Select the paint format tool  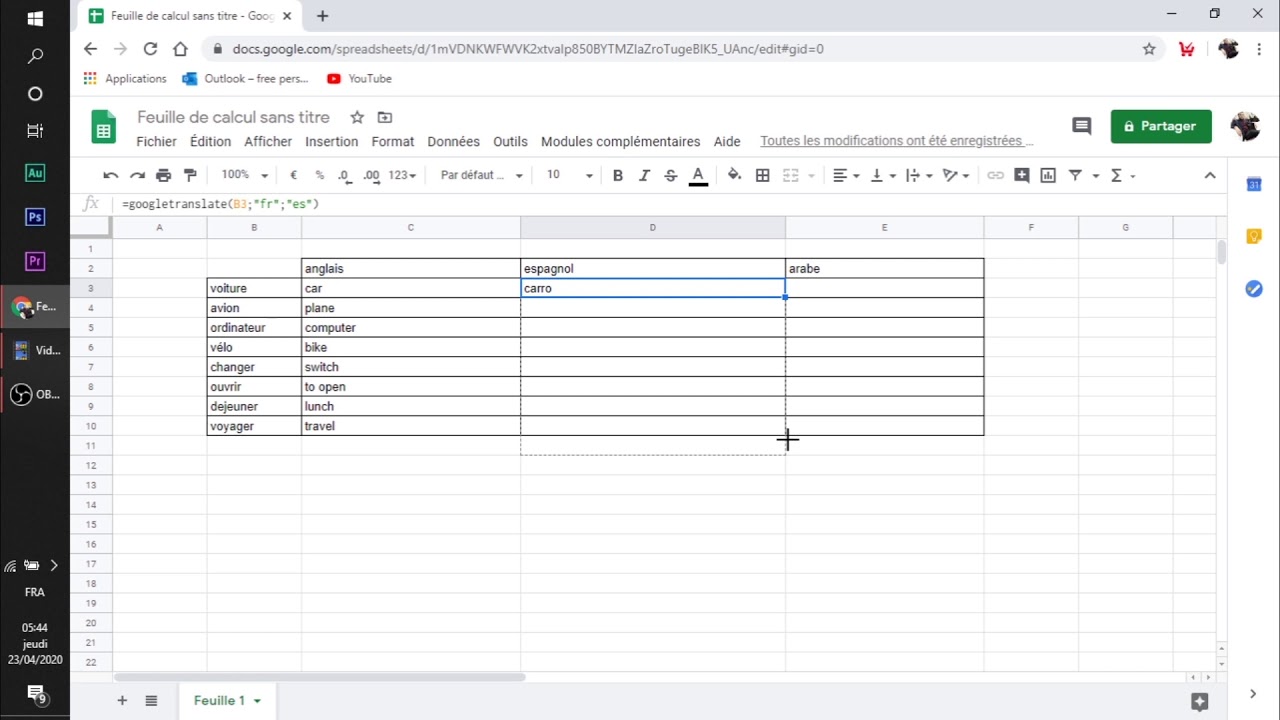coord(189,175)
